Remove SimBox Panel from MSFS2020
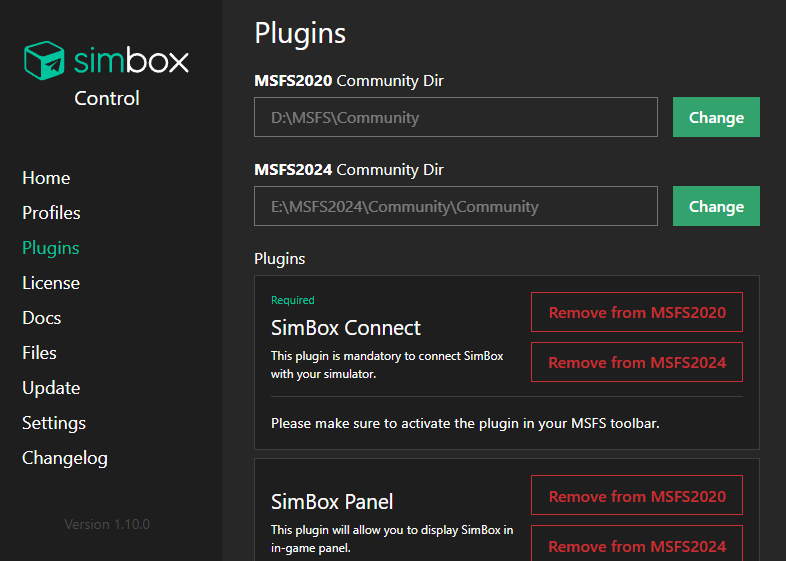This screenshot has width=786, height=561. point(637,496)
